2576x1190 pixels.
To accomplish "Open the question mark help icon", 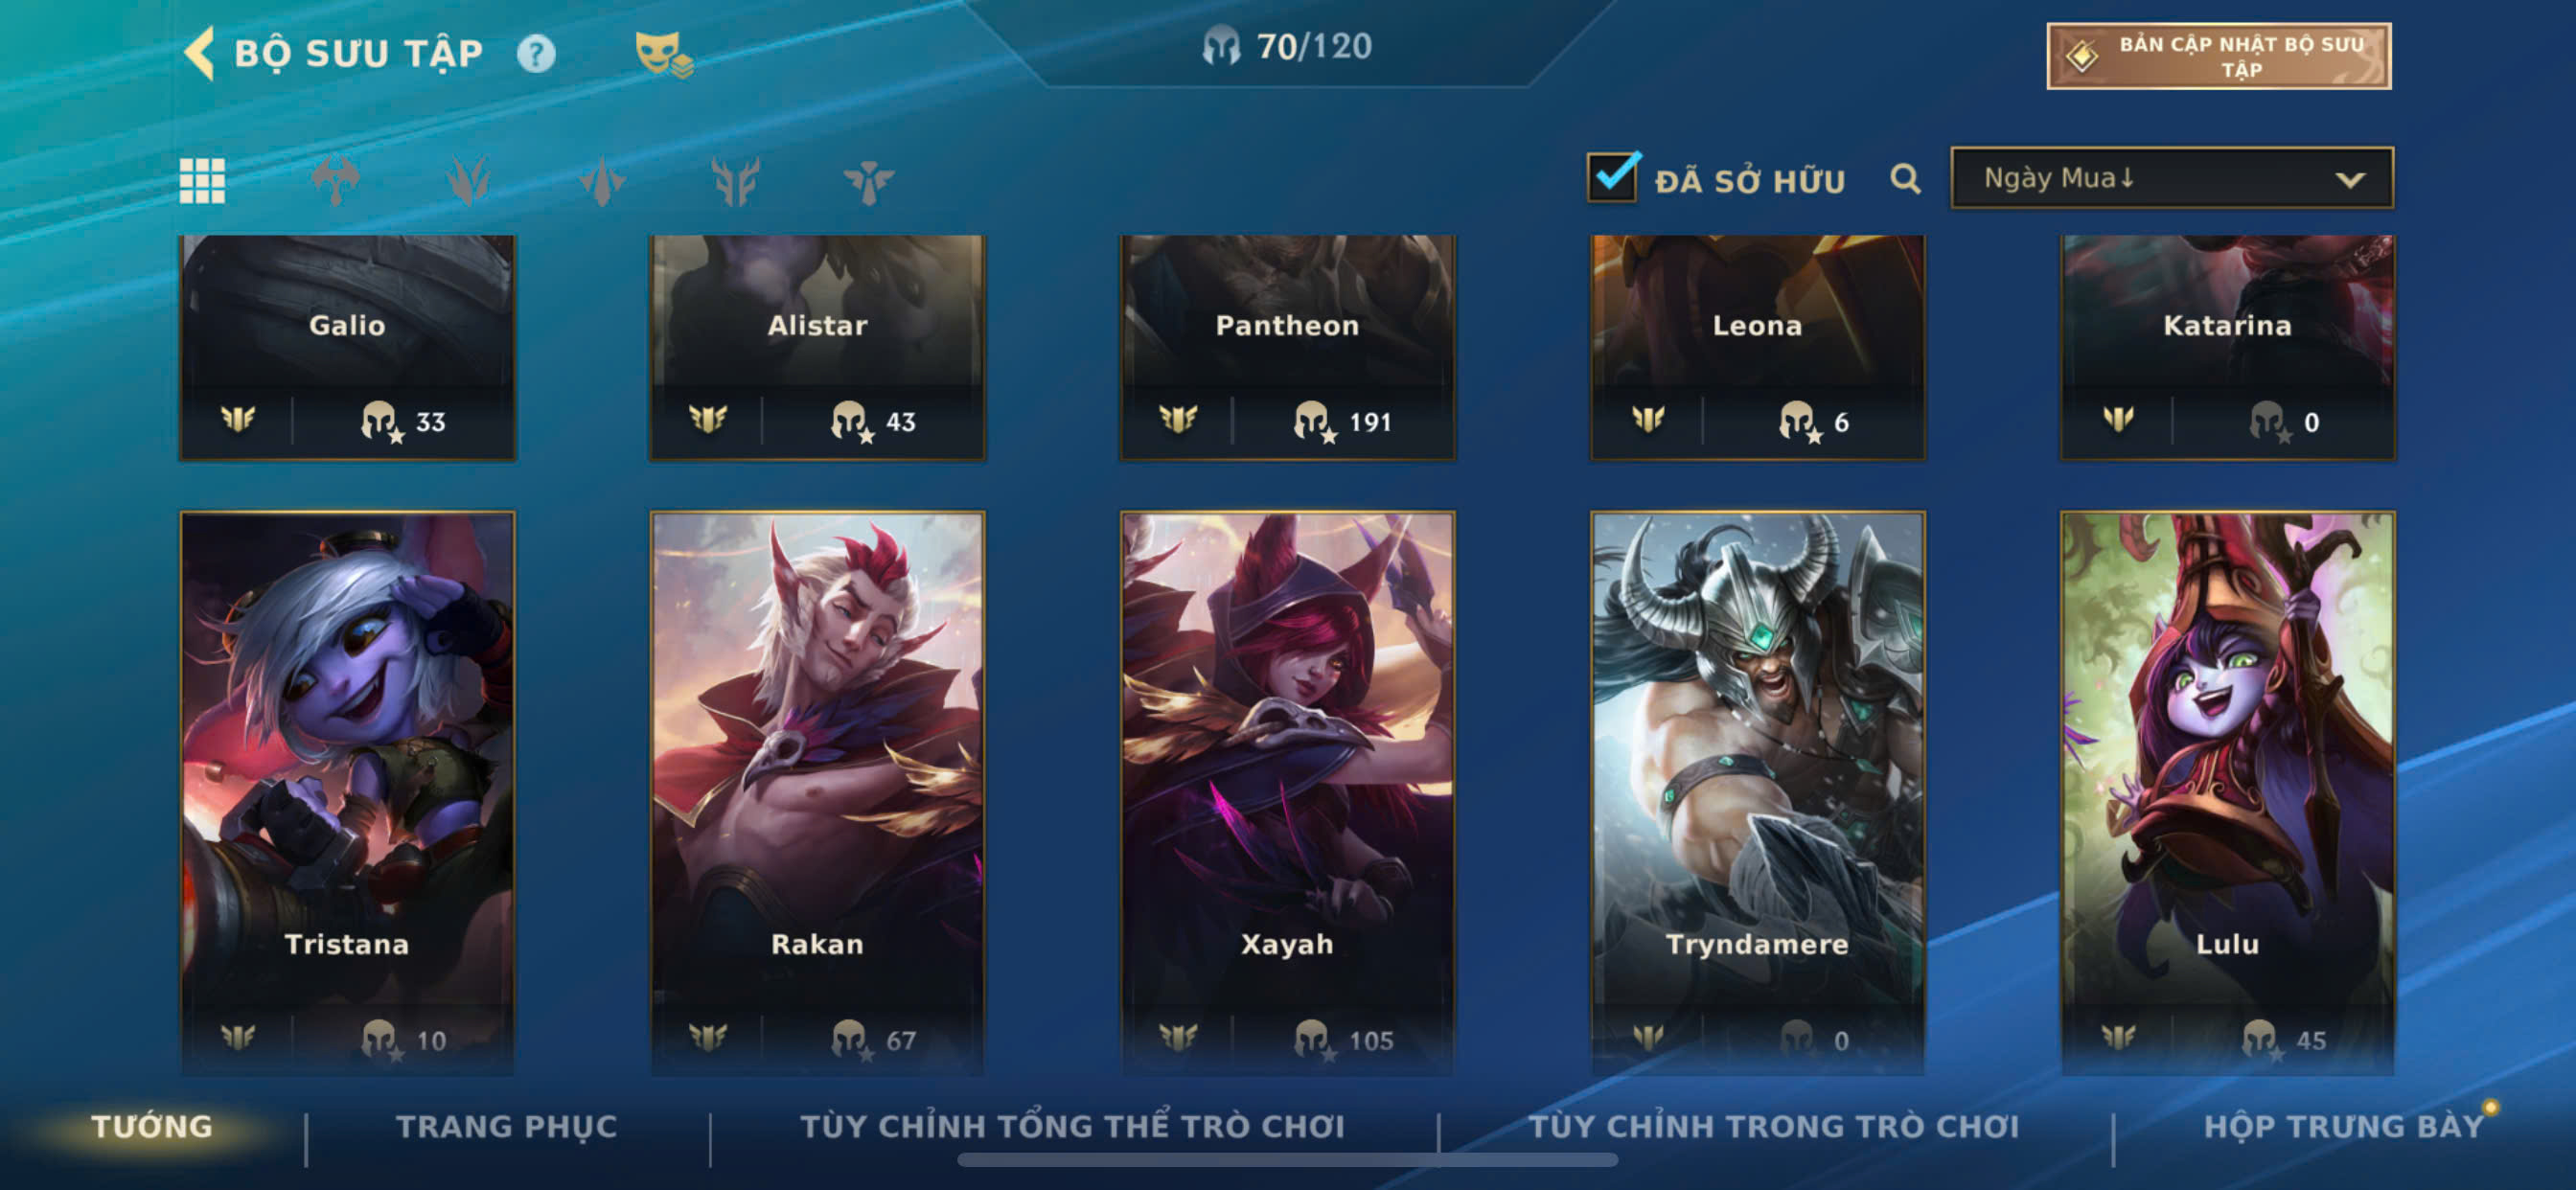I will pos(536,54).
